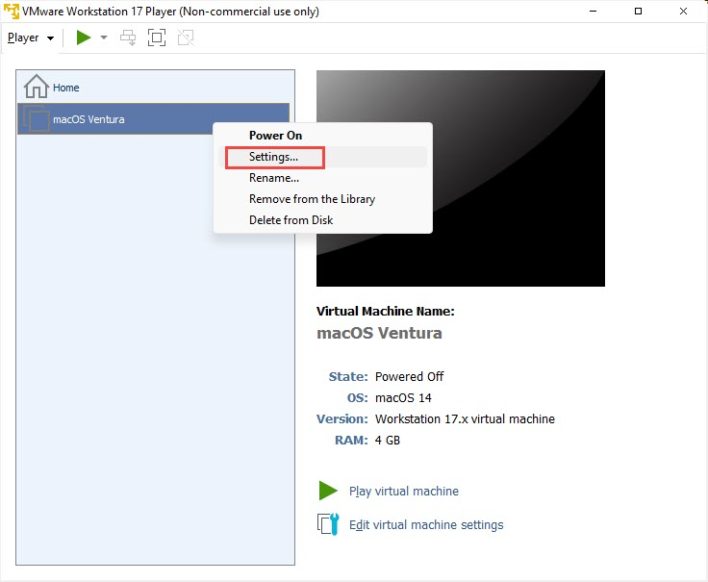Minimize the VMware Player window
This screenshot has height=582, width=708.
[x=593, y=11]
